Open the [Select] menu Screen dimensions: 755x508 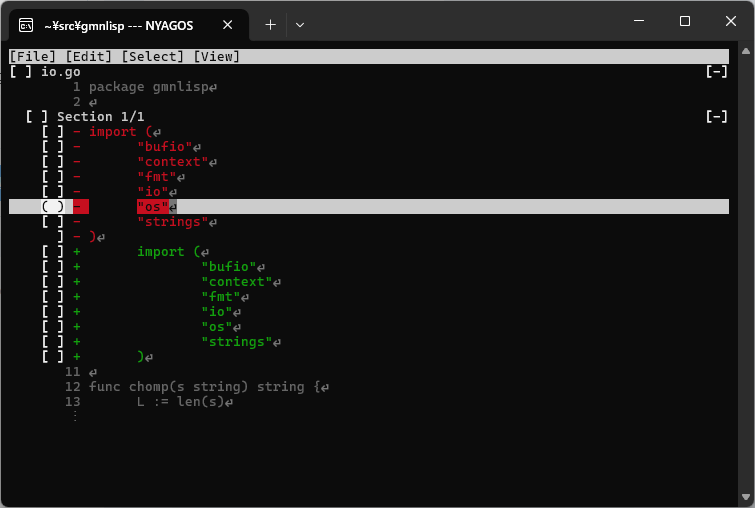(153, 56)
